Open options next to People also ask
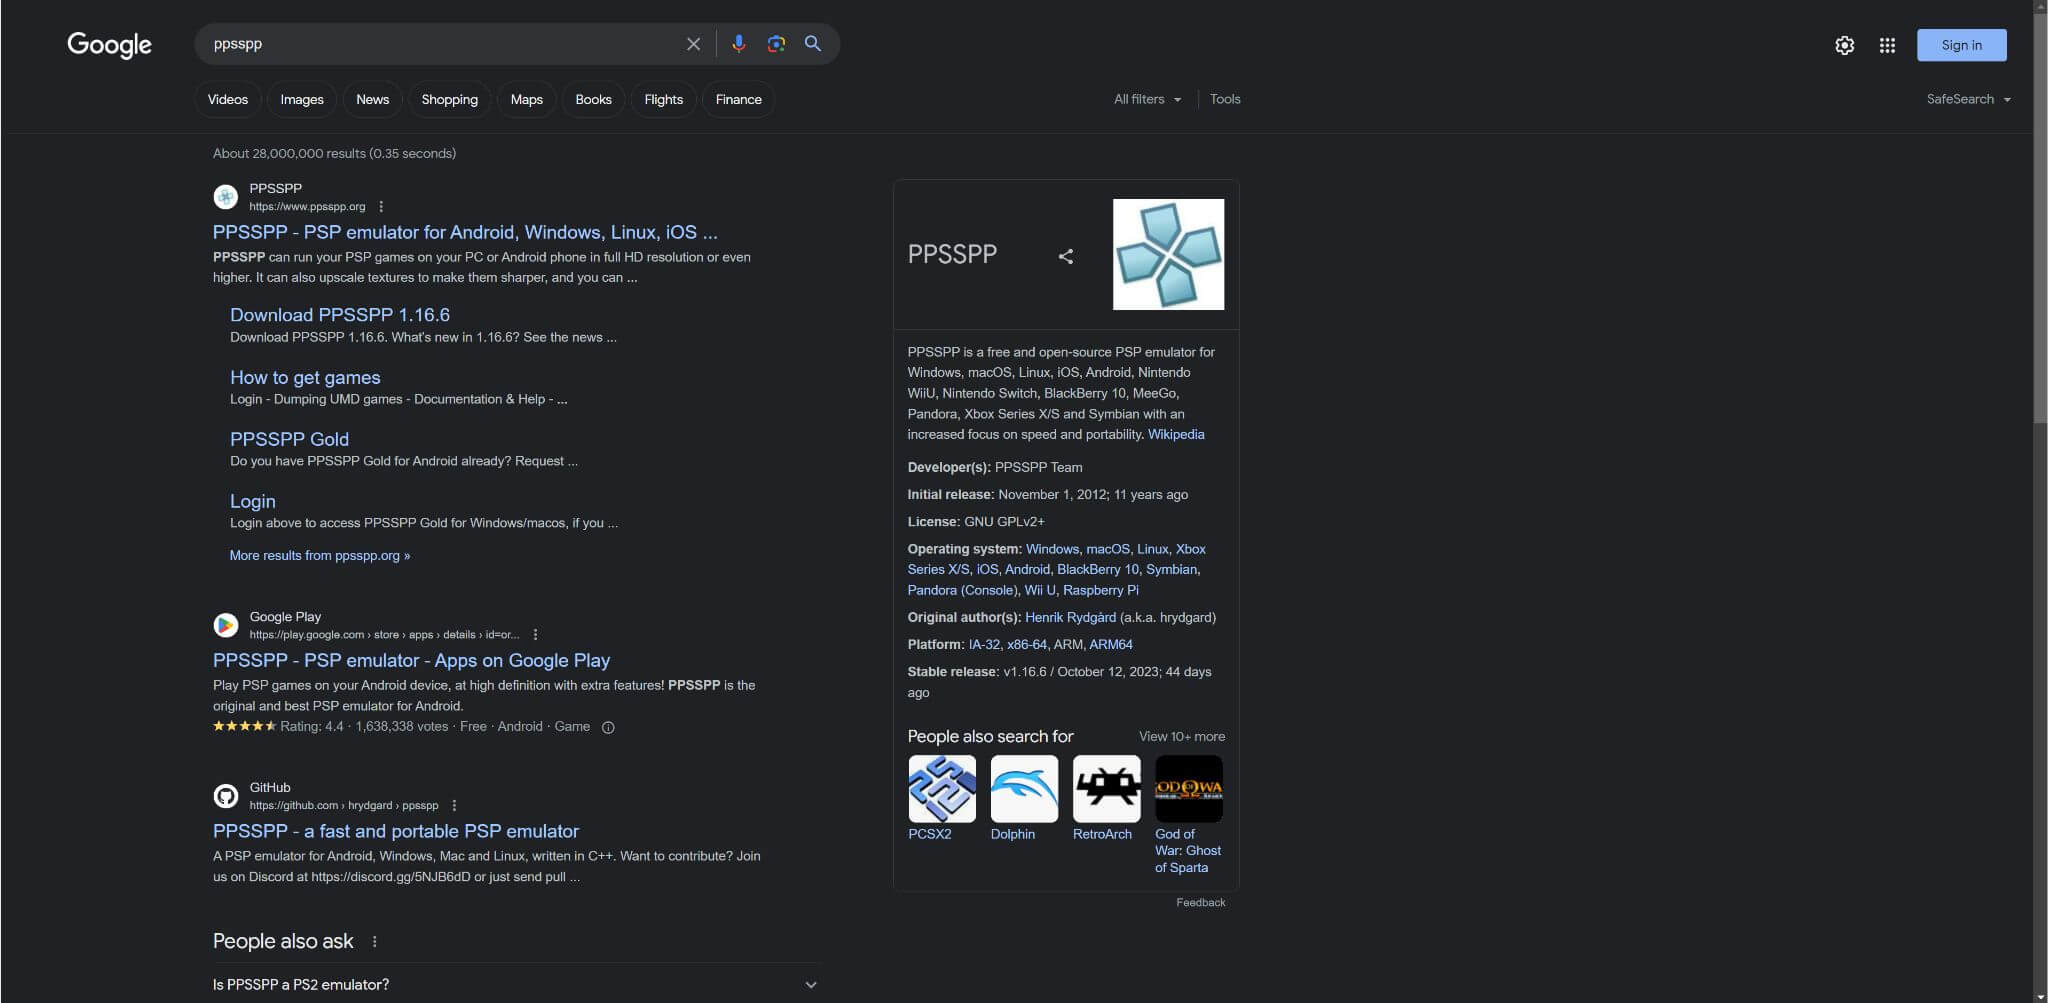Image resolution: width=2048 pixels, height=1003 pixels. pyautogui.click(x=374, y=941)
